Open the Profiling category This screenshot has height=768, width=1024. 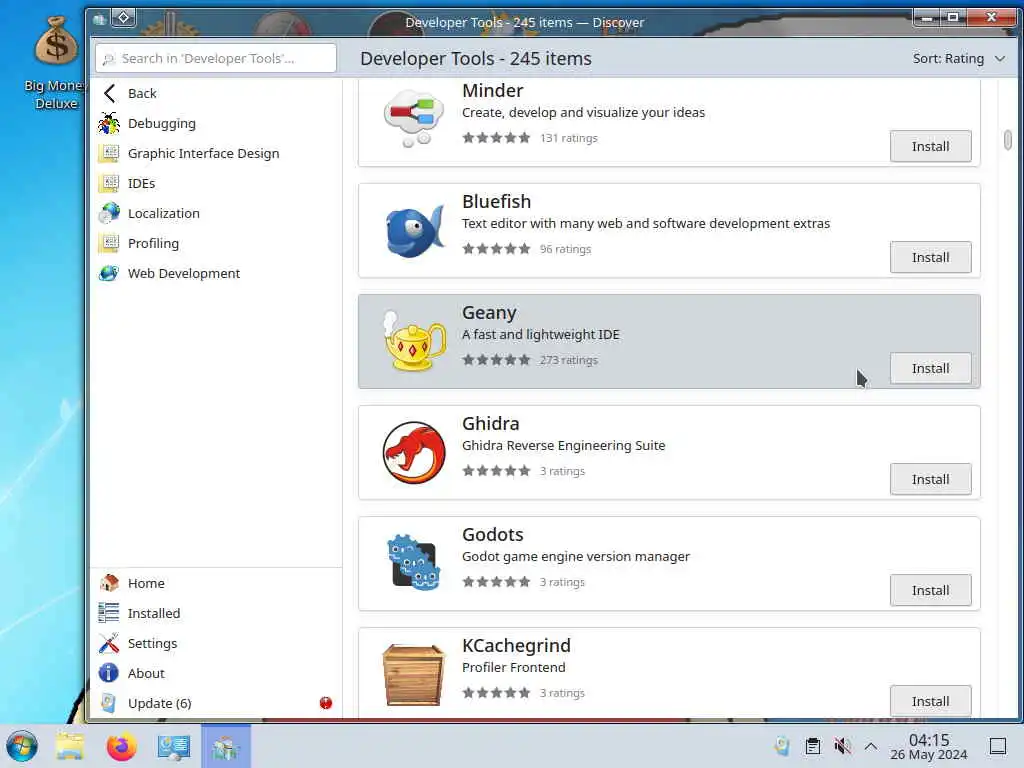click(x=216, y=244)
